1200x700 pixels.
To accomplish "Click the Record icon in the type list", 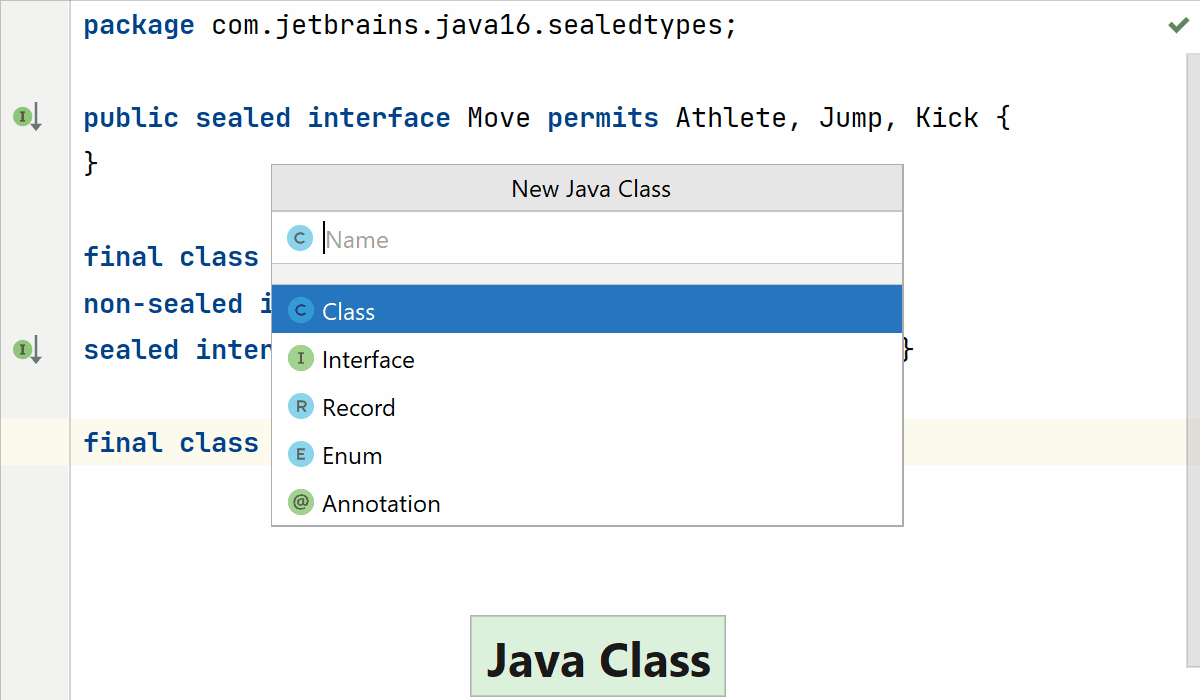I will tap(299, 406).
